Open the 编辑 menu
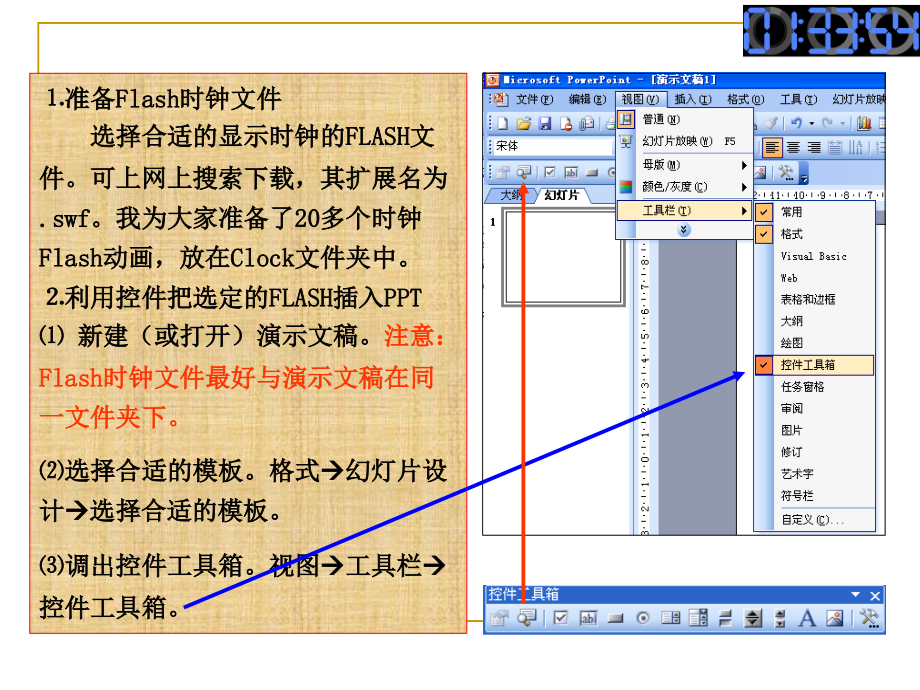The width and height of the screenshot is (920, 690). point(587,99)
